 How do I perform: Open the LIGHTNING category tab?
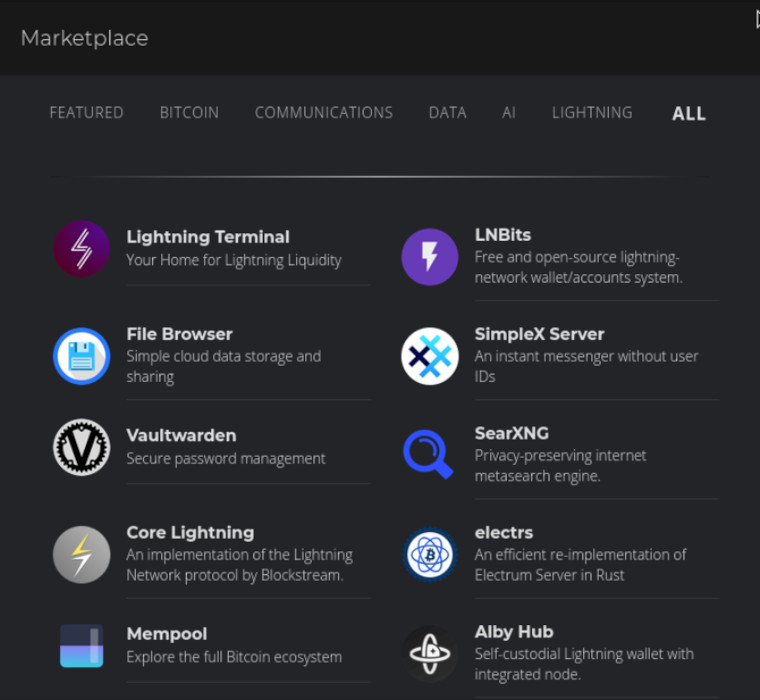point(592,112)
